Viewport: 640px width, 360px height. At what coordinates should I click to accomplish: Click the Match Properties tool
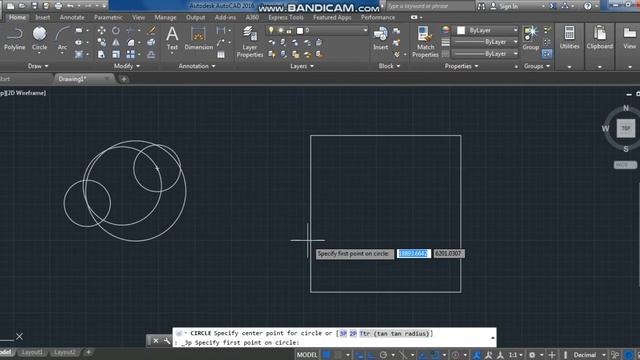pyautogui.click(x=425, y=42)
